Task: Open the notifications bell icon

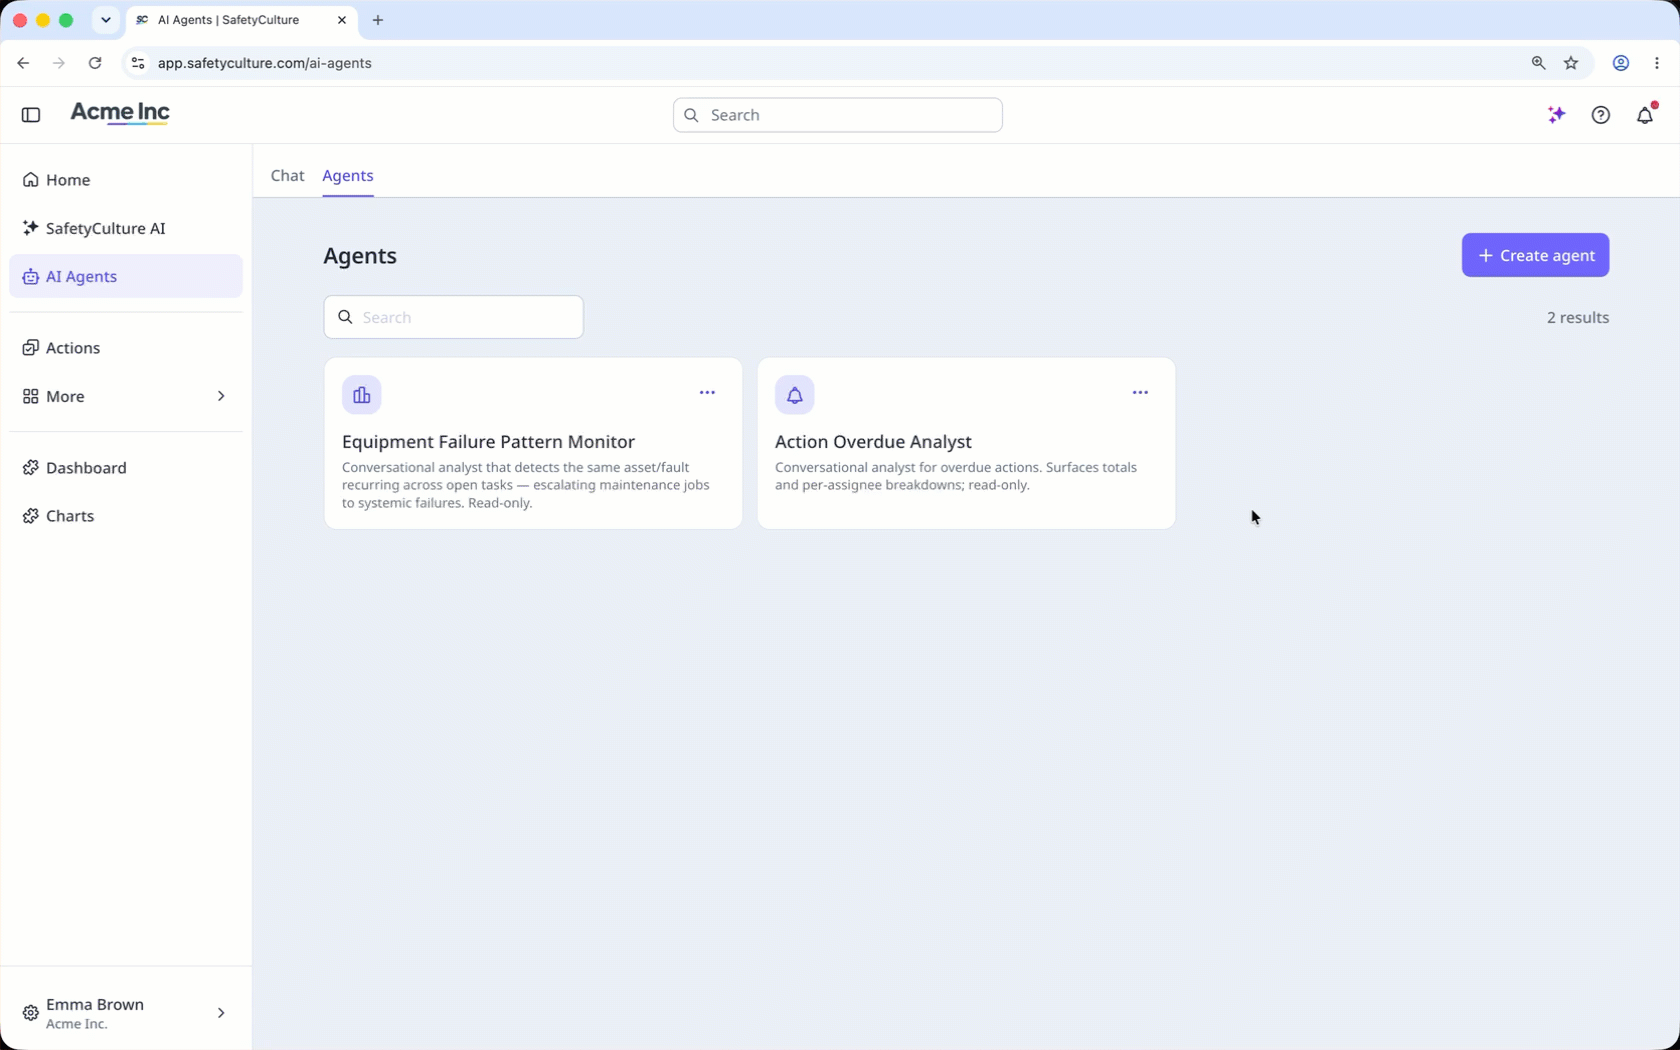Action: point(1645,115)
